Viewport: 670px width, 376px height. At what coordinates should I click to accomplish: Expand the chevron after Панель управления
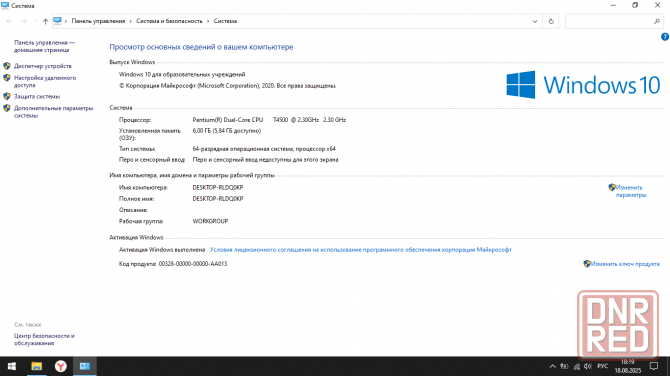coord(131,21)
